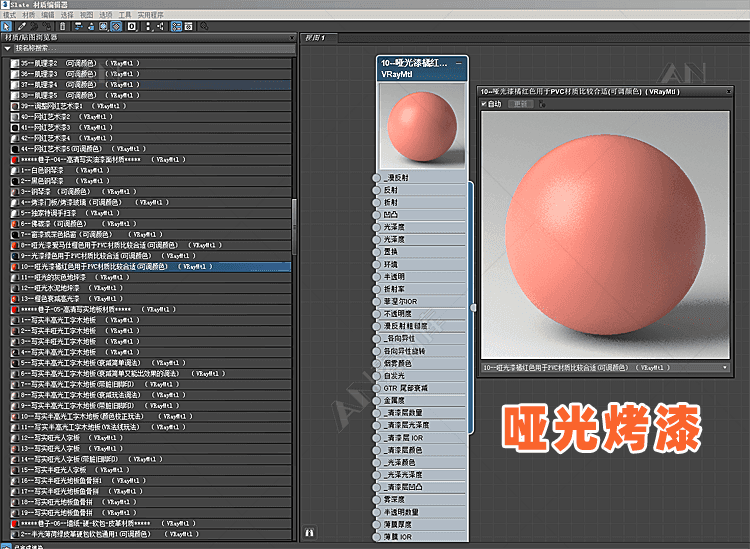Screen dimensions: 750x549
Task: Click the node title 10--哑光漆橘红
Action: (x=414, y=63)
